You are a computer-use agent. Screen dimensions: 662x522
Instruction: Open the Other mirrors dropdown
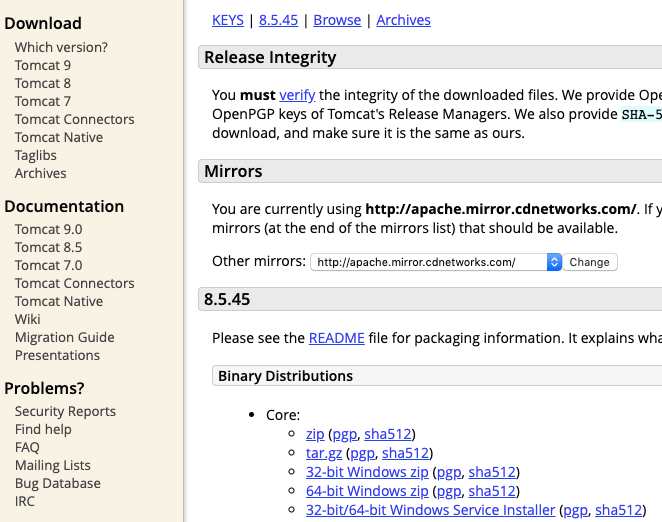(x=435, y=262)
